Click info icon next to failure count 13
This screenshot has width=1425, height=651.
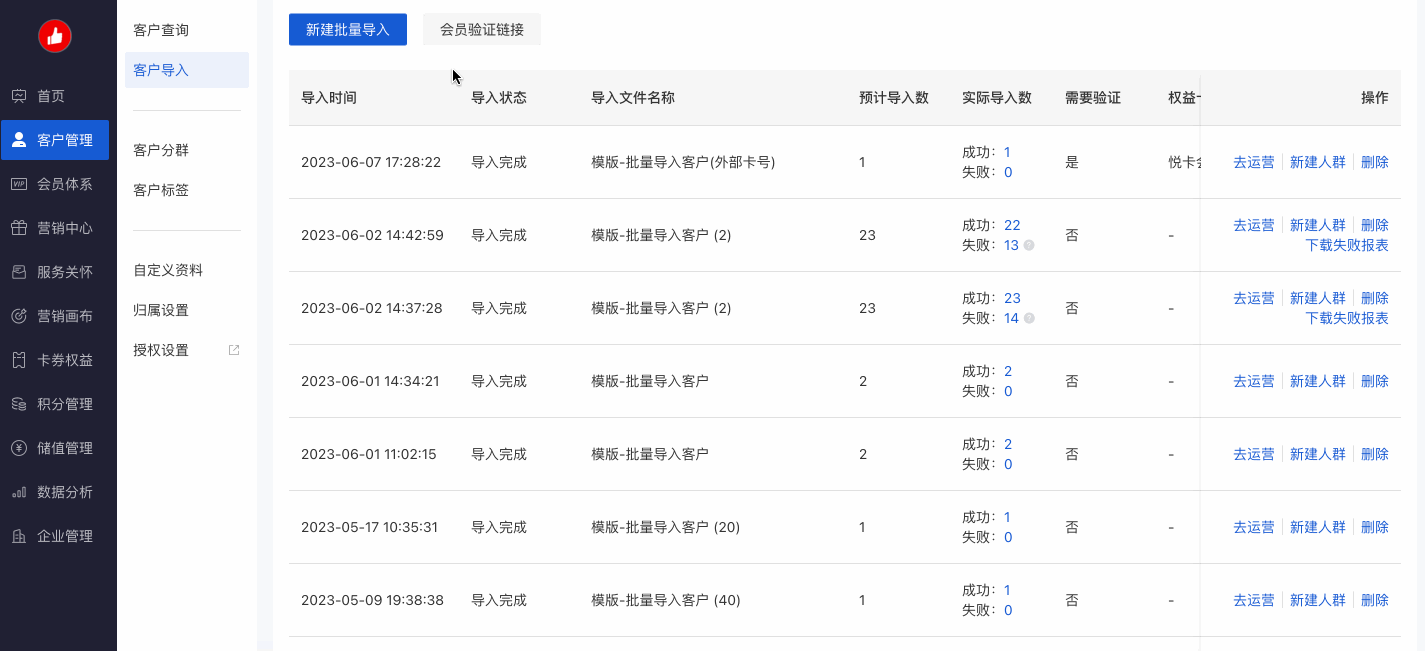click(x=1029, y=245)
